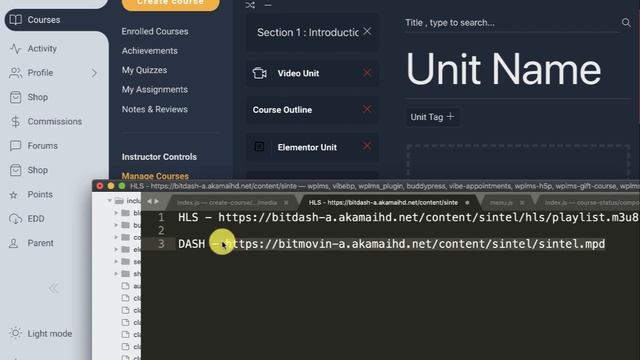The height and width of the screenshot is (360, 640).
Task: Click the Parent person icon
Action: coord(14,243)
